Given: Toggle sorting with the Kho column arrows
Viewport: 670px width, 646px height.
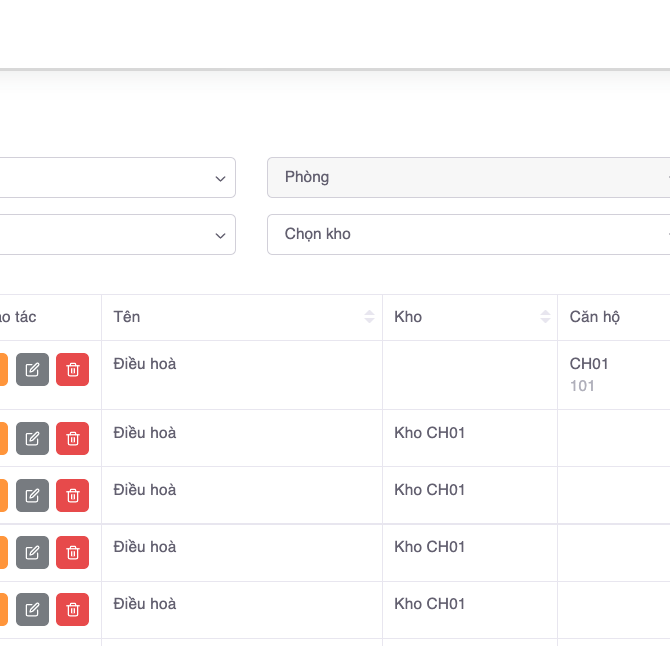Looking at the screenshot, I should click(x=545, y=317).
